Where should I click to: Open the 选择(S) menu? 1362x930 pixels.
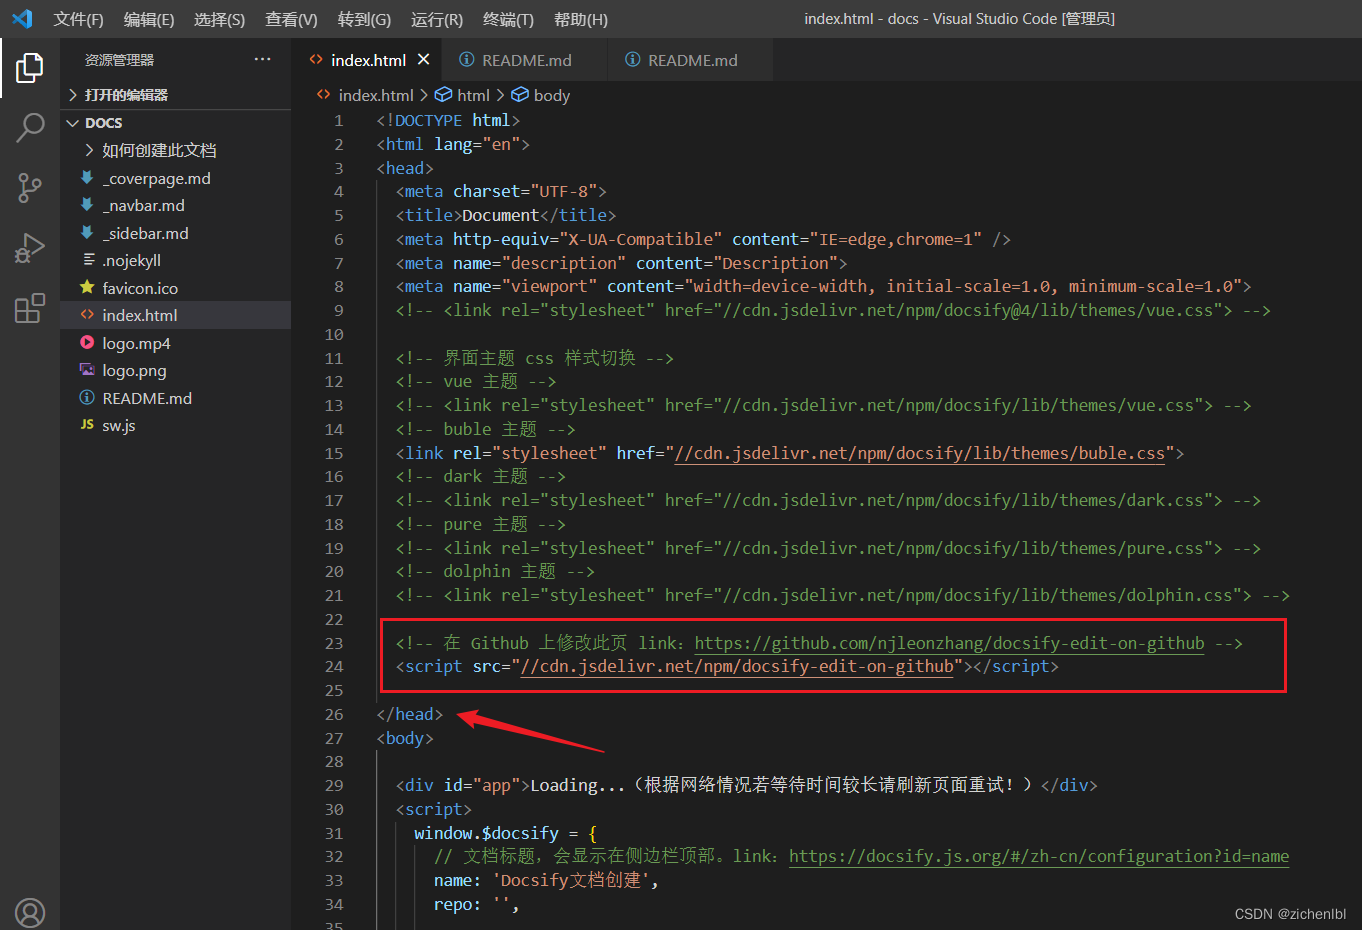[219, 19]
